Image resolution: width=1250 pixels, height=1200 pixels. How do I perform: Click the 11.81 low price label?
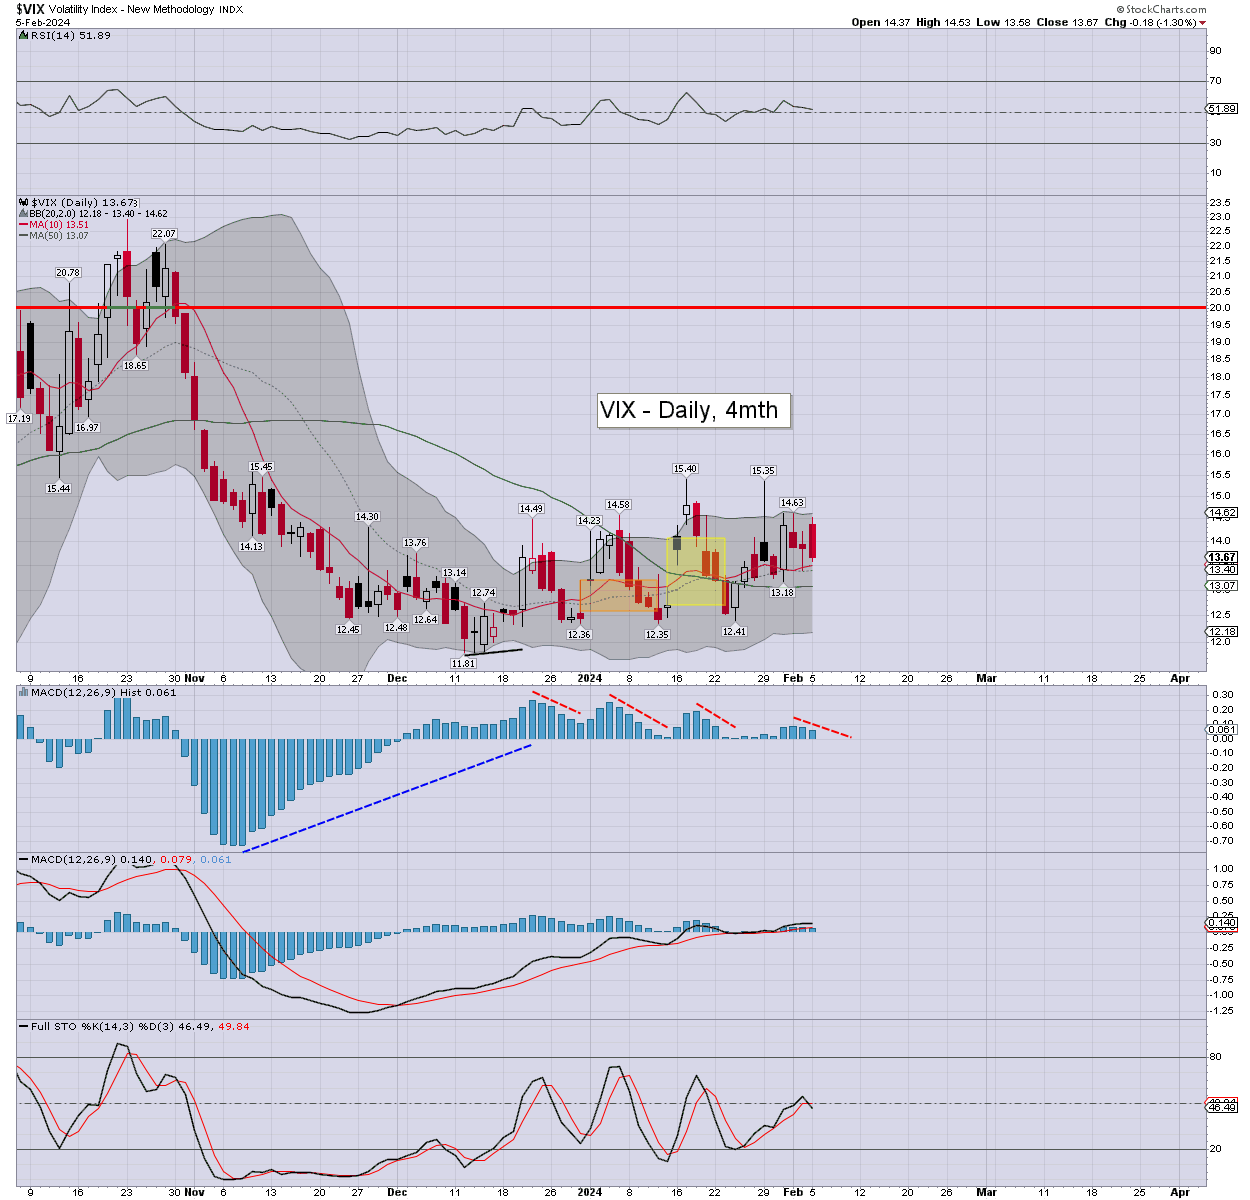point(463,663)
